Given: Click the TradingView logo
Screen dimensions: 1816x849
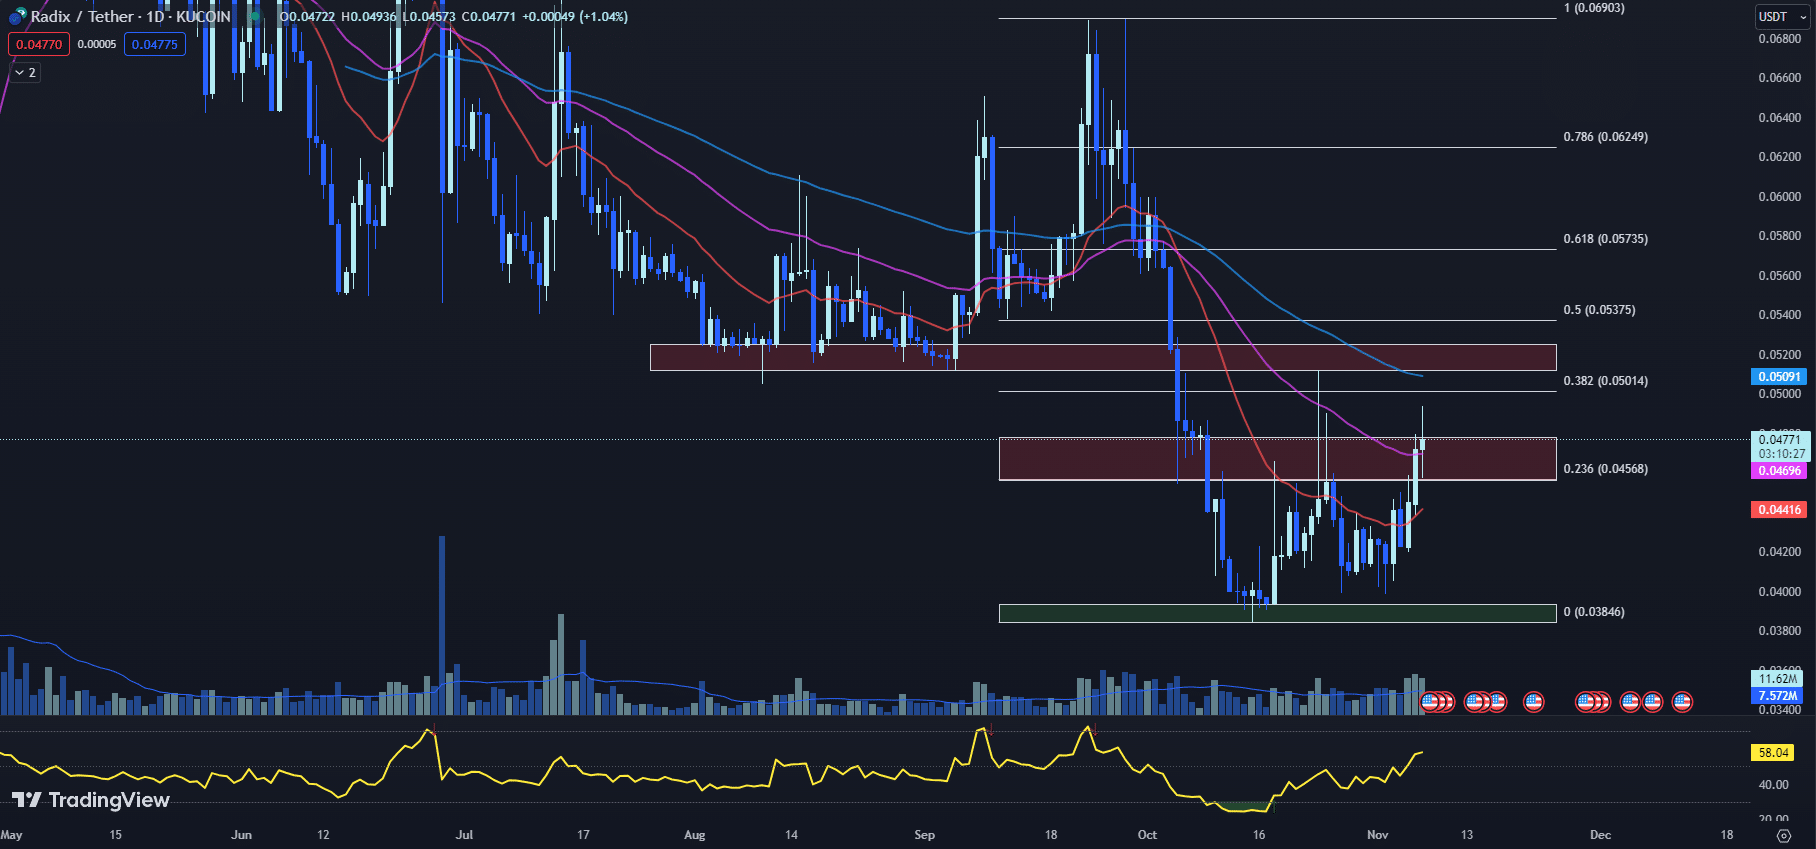Looking at the screenshot, I should pos(90,800).
